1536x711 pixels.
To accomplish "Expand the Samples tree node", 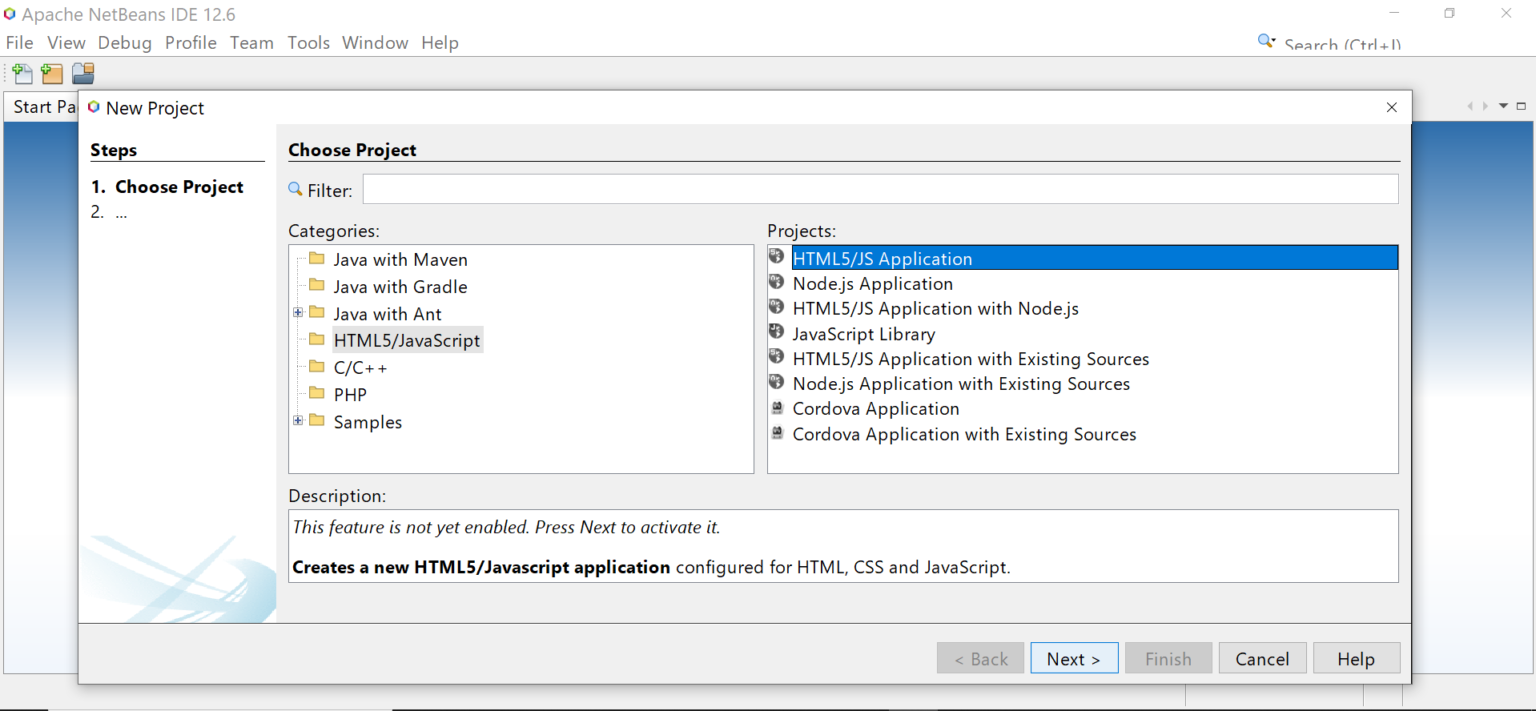I will click(x=297, y=420).
